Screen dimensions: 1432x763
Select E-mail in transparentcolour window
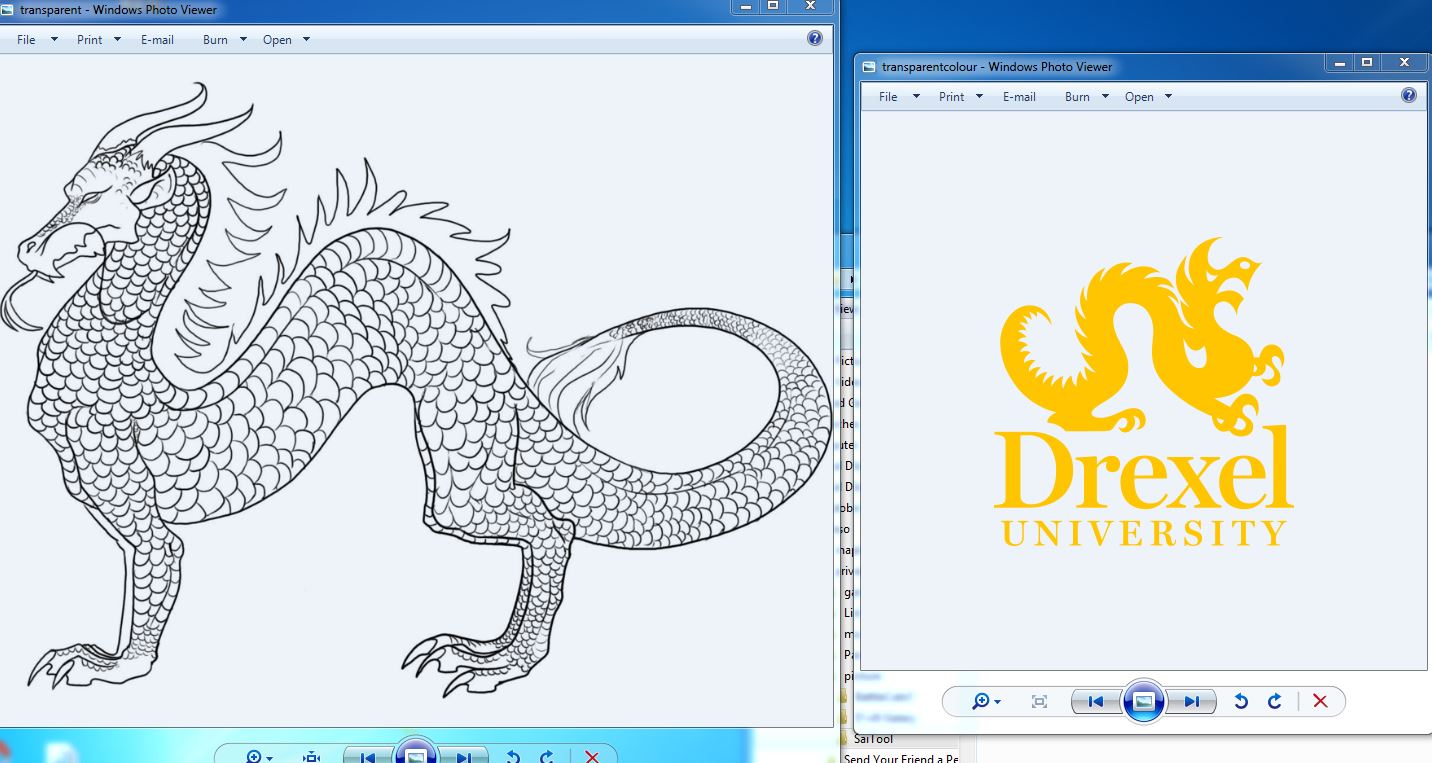point(1019,97)
